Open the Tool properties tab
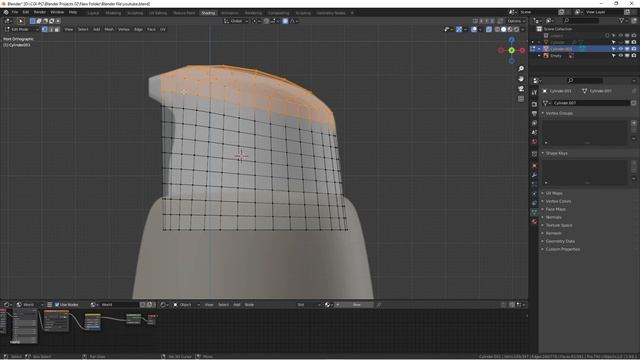The height and width of the screenshot is (360, 640). point(534,93)
